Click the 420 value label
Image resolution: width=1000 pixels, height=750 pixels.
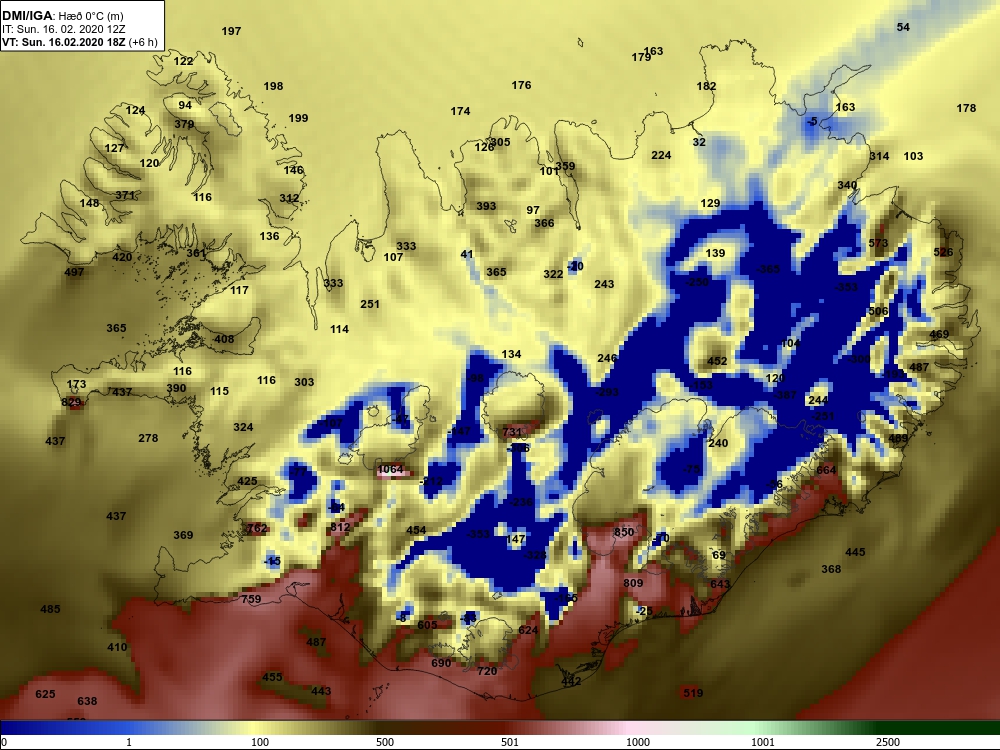coord(122,257)
